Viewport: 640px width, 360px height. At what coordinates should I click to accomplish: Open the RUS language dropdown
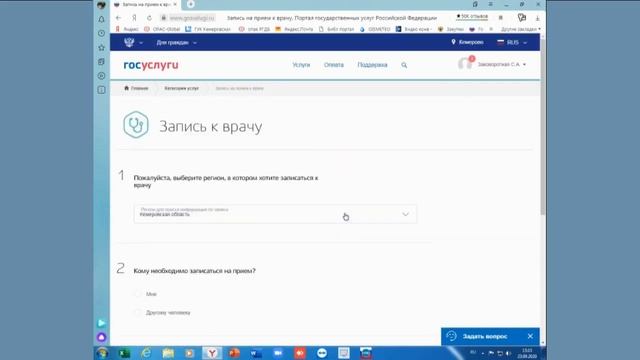(x=512, y=42)
